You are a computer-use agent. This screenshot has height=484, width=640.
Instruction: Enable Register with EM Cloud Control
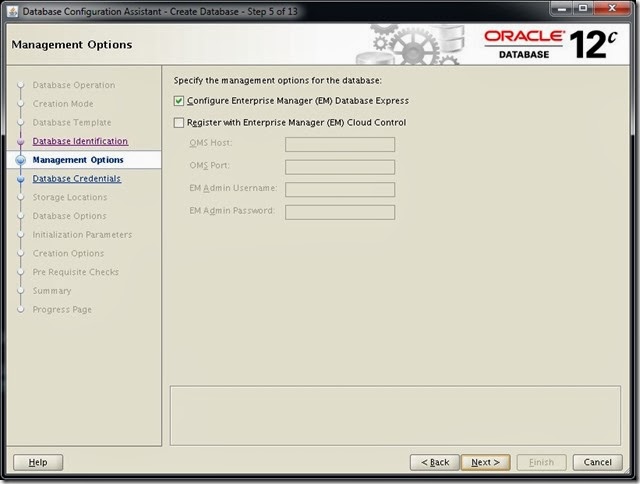click(179, 123)
